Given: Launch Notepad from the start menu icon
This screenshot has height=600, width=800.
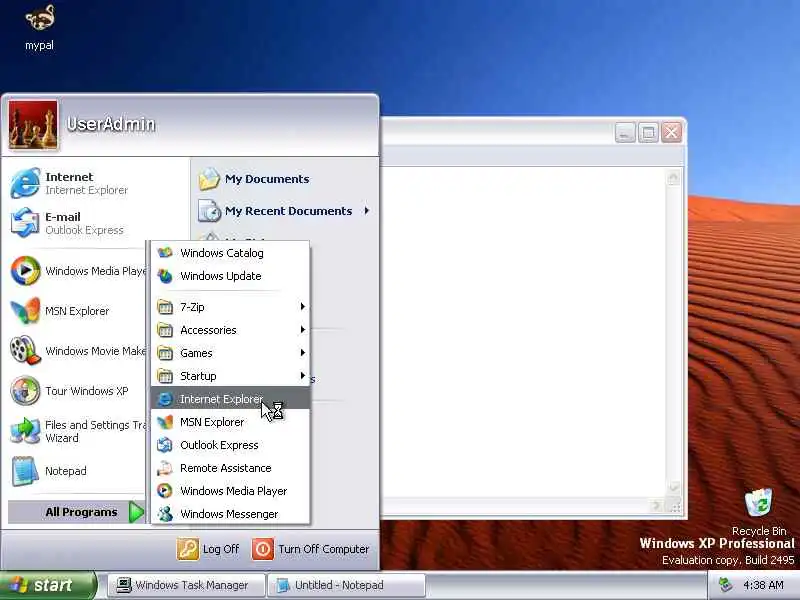Looking at the screenshot, I should pyautogui.click(x=25, y=471).
